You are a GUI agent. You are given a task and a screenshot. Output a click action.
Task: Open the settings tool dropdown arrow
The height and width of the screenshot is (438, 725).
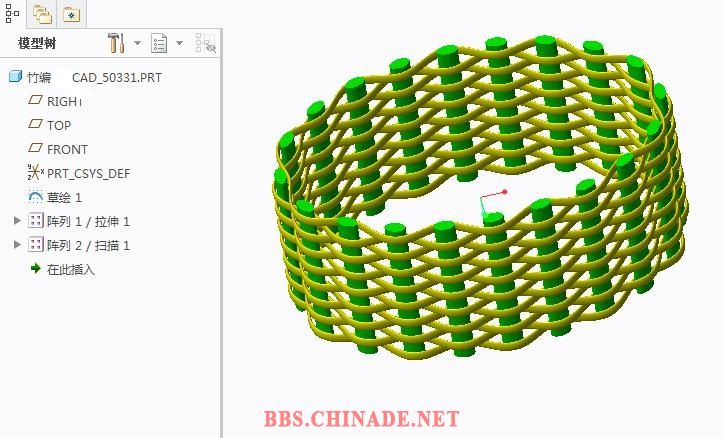137,43
